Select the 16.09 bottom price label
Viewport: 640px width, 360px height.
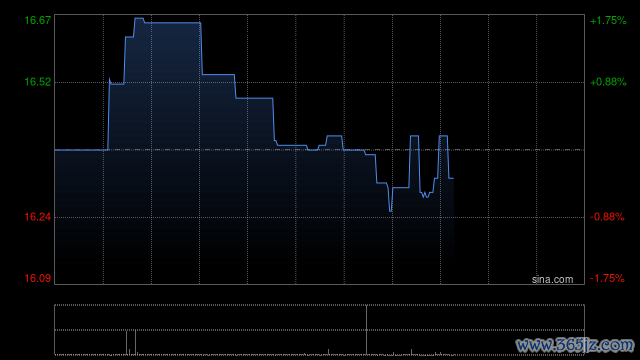click(38, 278)
